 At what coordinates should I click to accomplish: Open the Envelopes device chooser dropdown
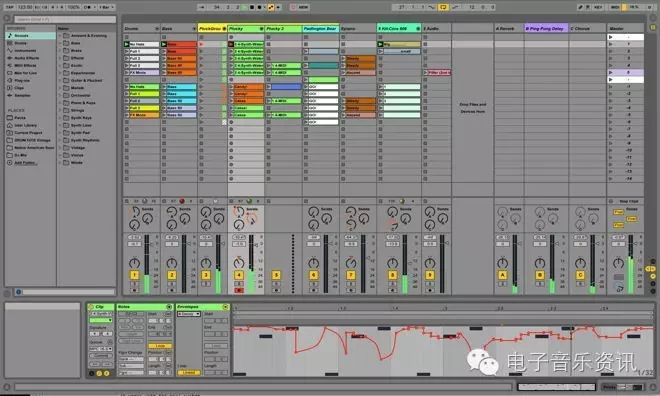point(189,314)
